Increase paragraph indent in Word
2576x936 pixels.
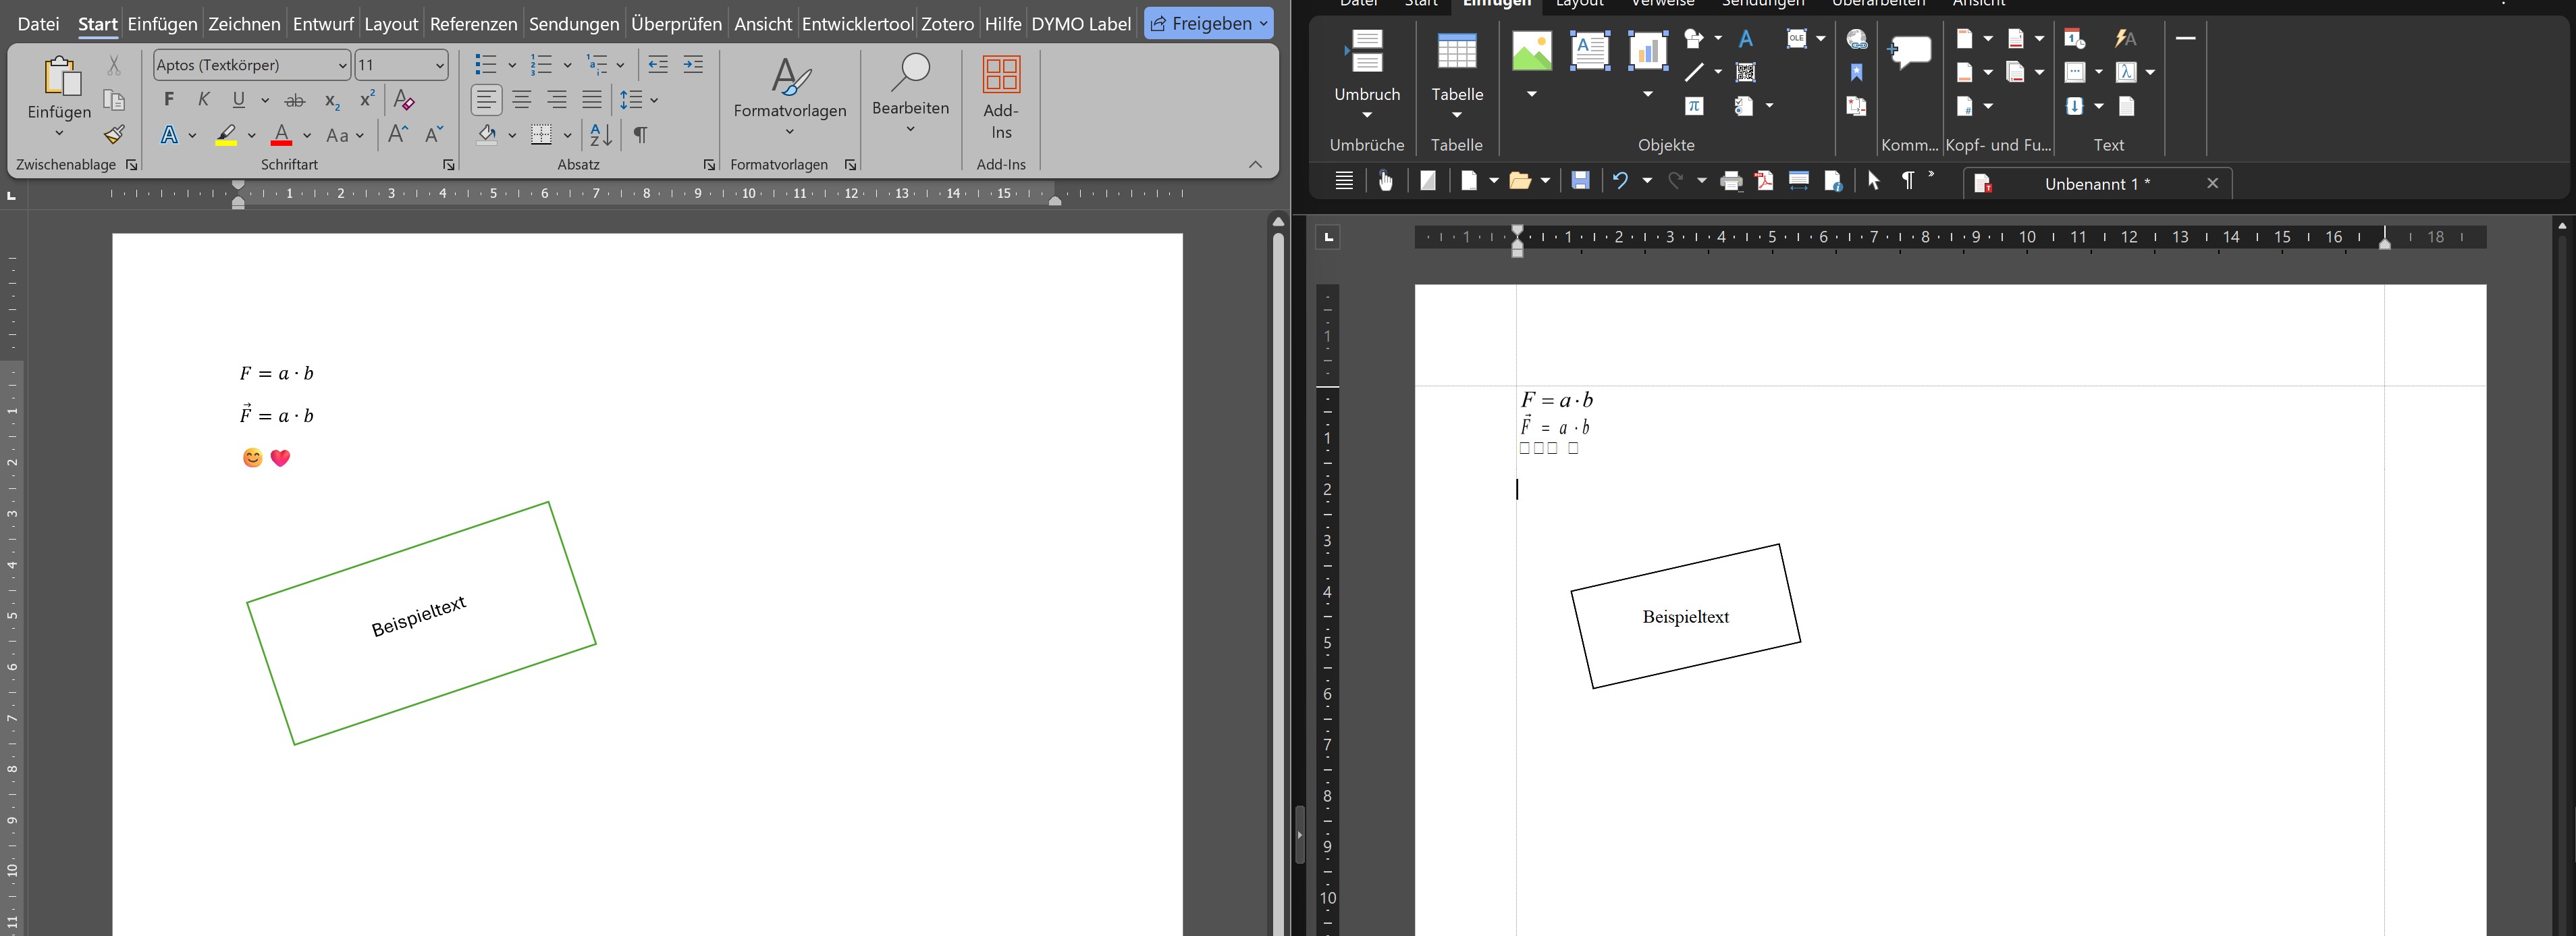693,65
